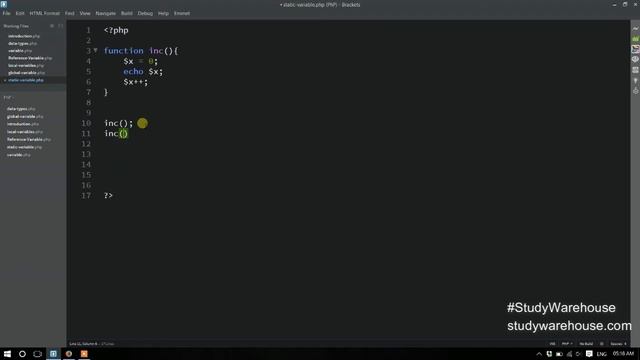This screenshot has width=640, height=360.
Task: Click the green icon below Live Preview
Action: click(x=635, y=39)
